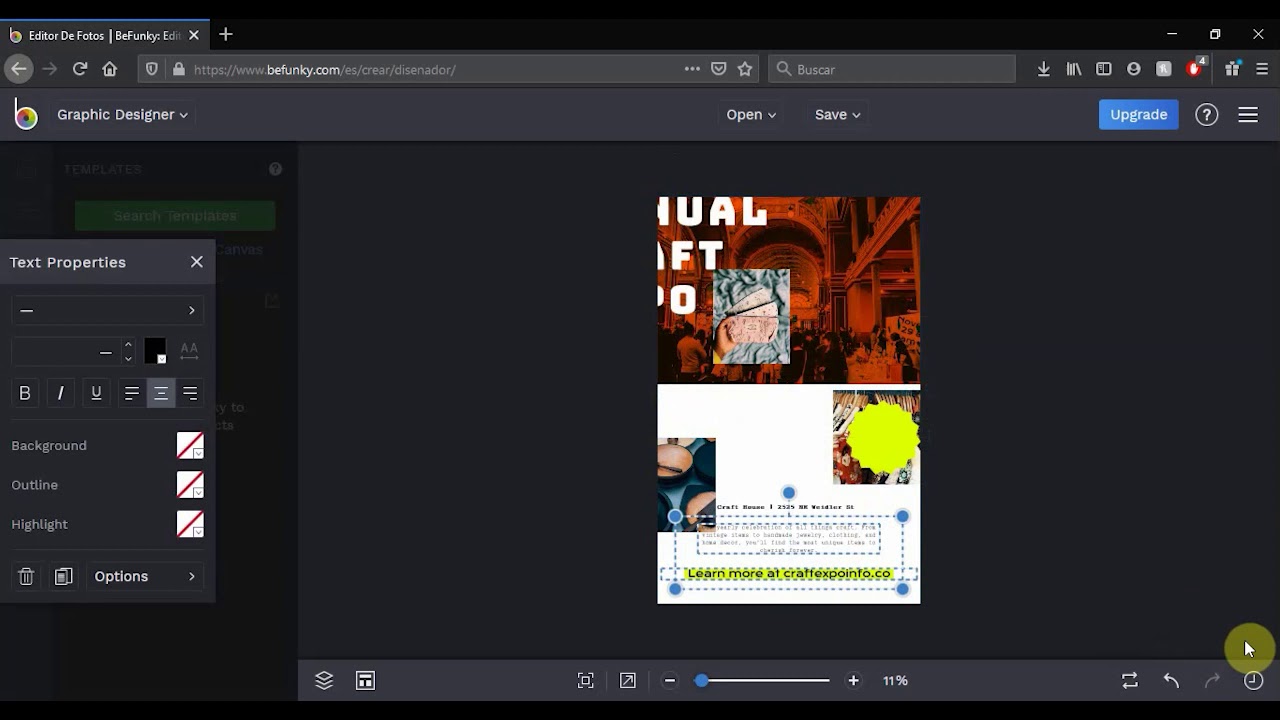Viewport: 1280px width, 720px height.
Task: Go back in the browser
Action: [18, 69]
